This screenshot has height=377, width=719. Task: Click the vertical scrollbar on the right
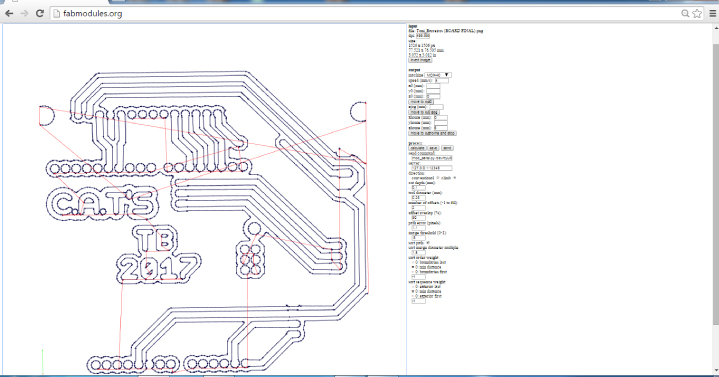coord(716,183)
